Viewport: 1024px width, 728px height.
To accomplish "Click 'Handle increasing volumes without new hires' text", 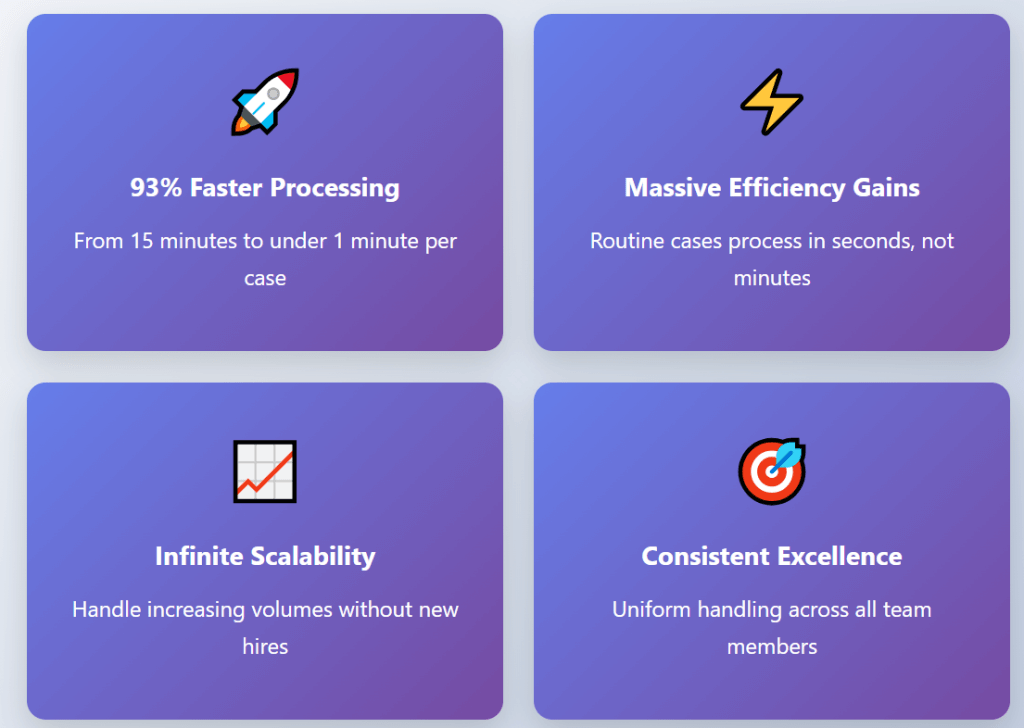I will click(265, 628).
